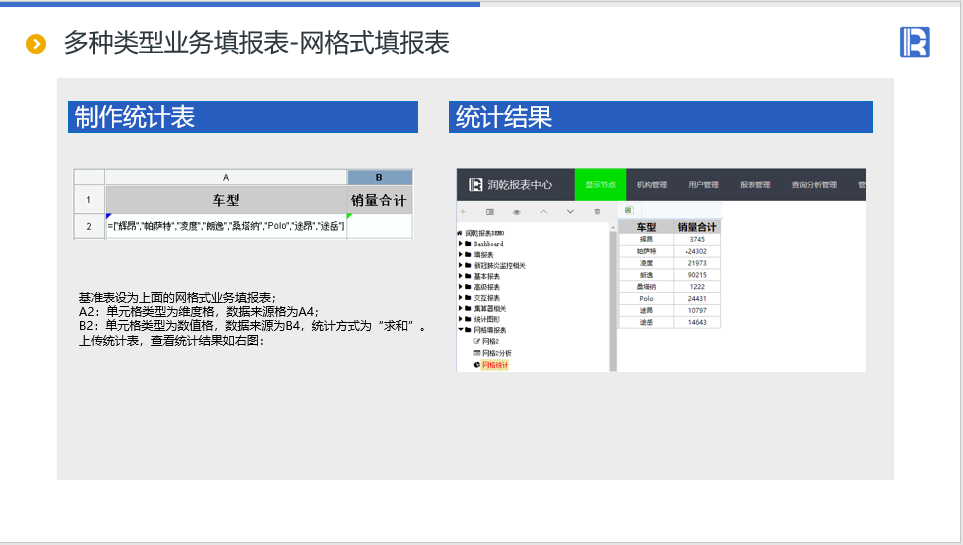The width and height of the screenshot is (963, 545).
Task: Click the plus add-node icon
Action: pyautogui.click(x=463, y=212)
